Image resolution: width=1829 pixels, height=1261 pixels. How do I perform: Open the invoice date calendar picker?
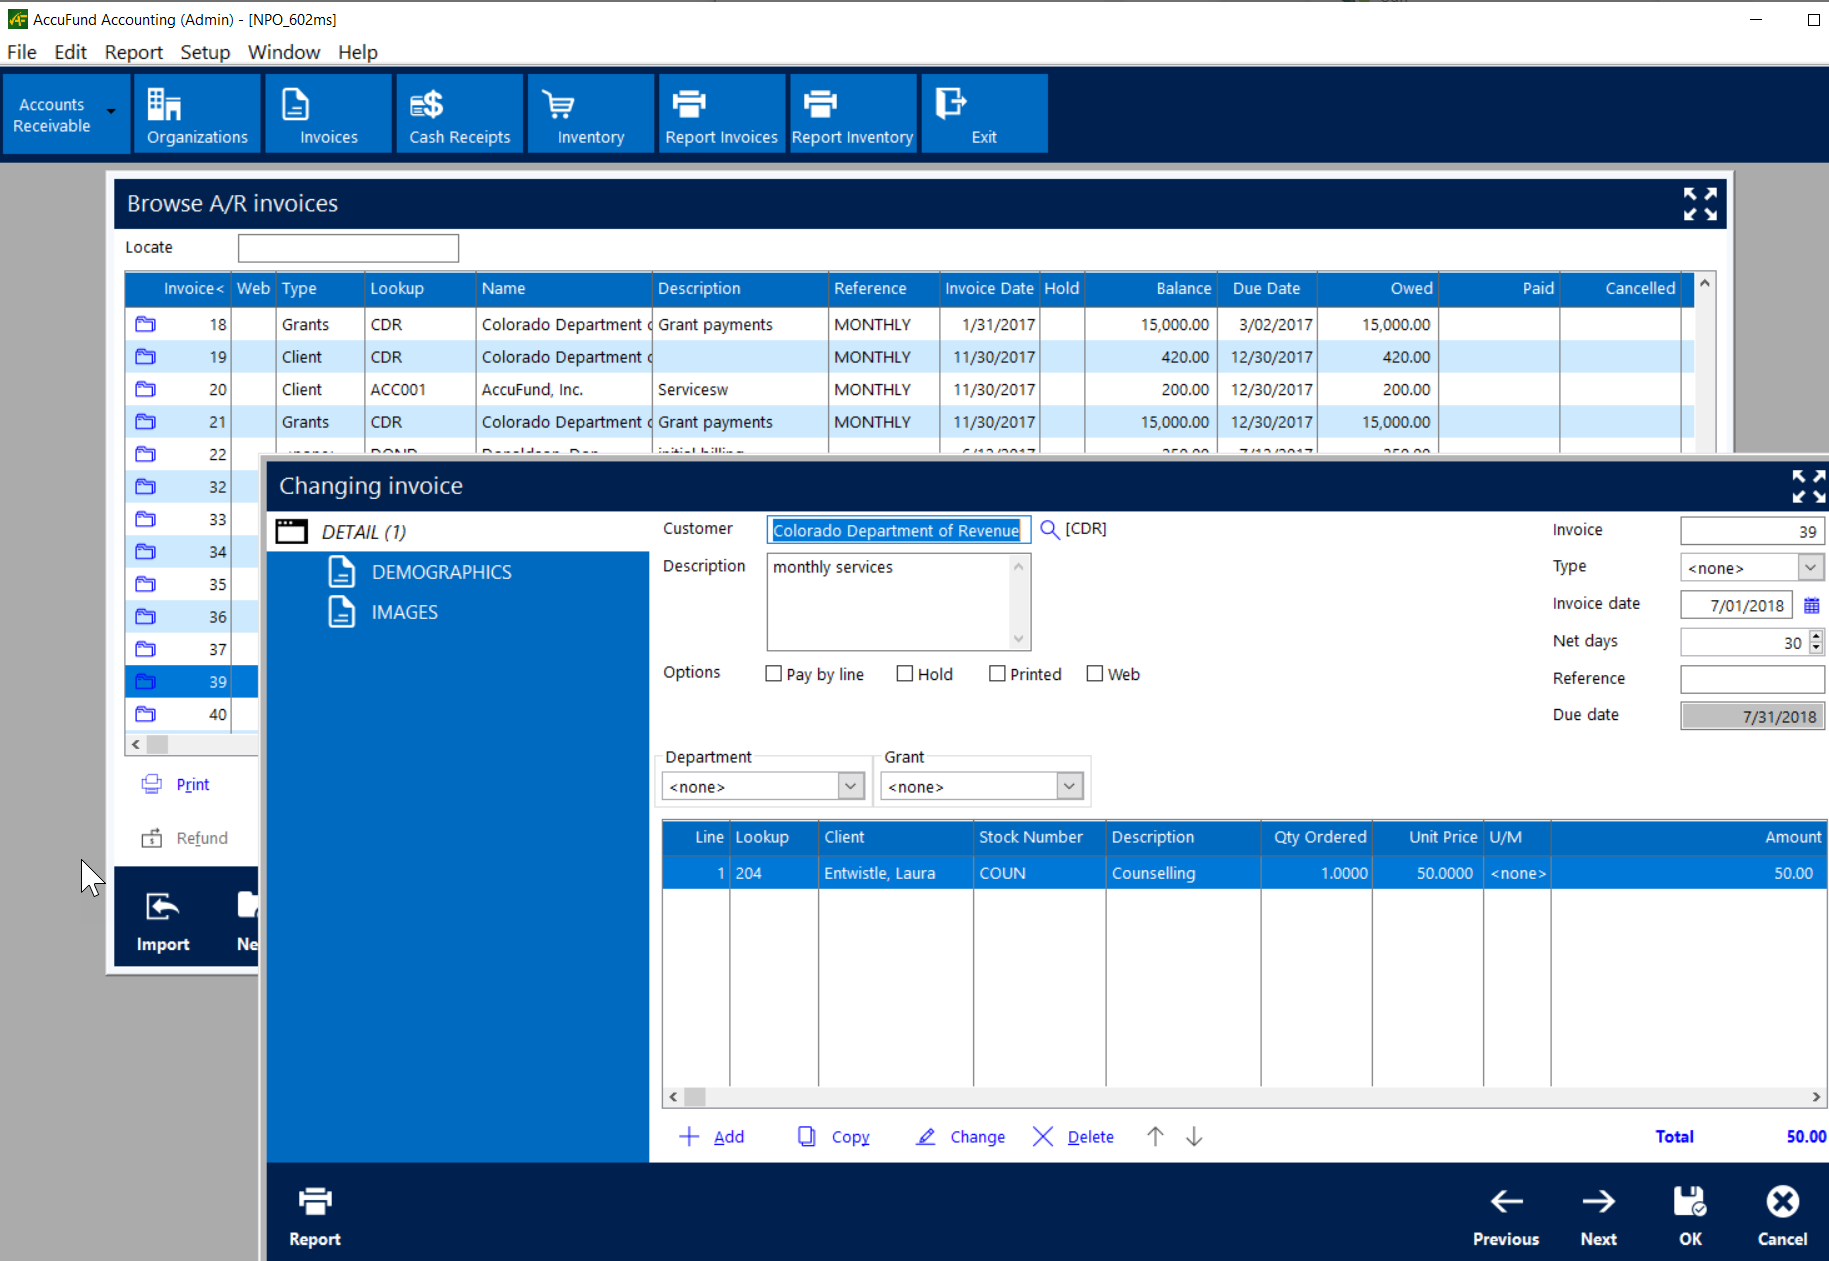pyautogui.click(x=1811, y=605)
